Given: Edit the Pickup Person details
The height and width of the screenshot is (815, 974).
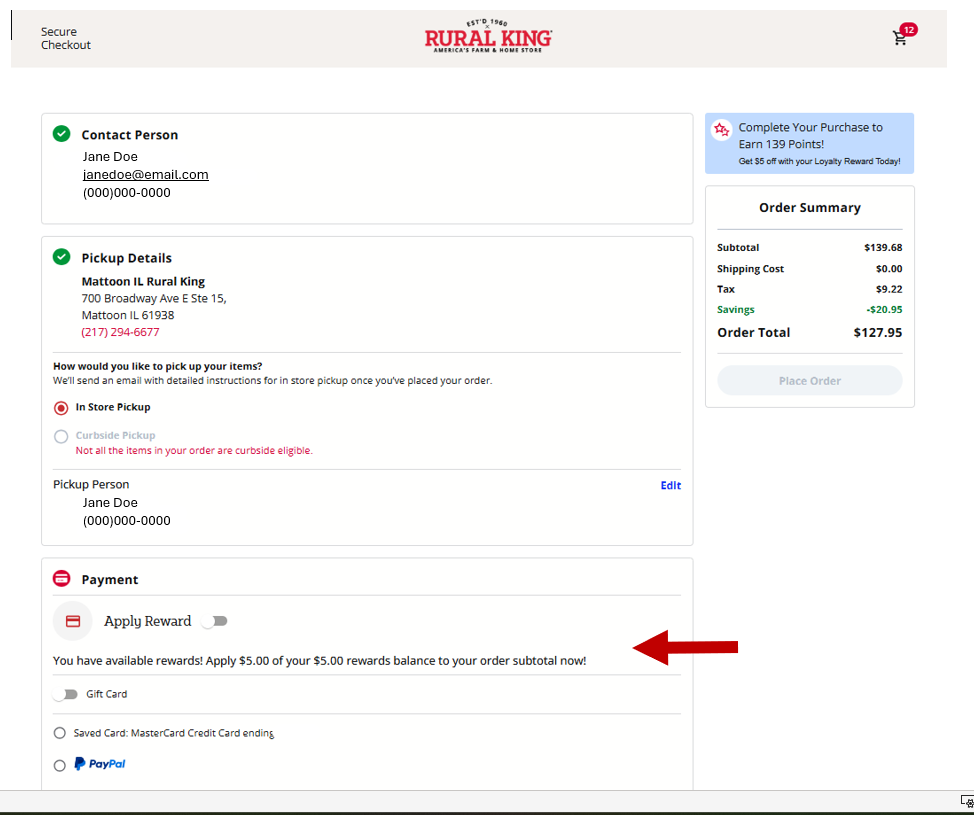Looking at the screenshot, I should pyautogui.click(x=670, y=486).
